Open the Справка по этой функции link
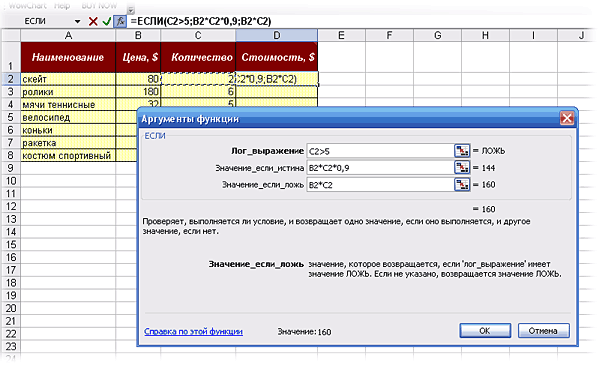This screenshot has width=598, height=365. pyautogui.click(x=193, y=331)
